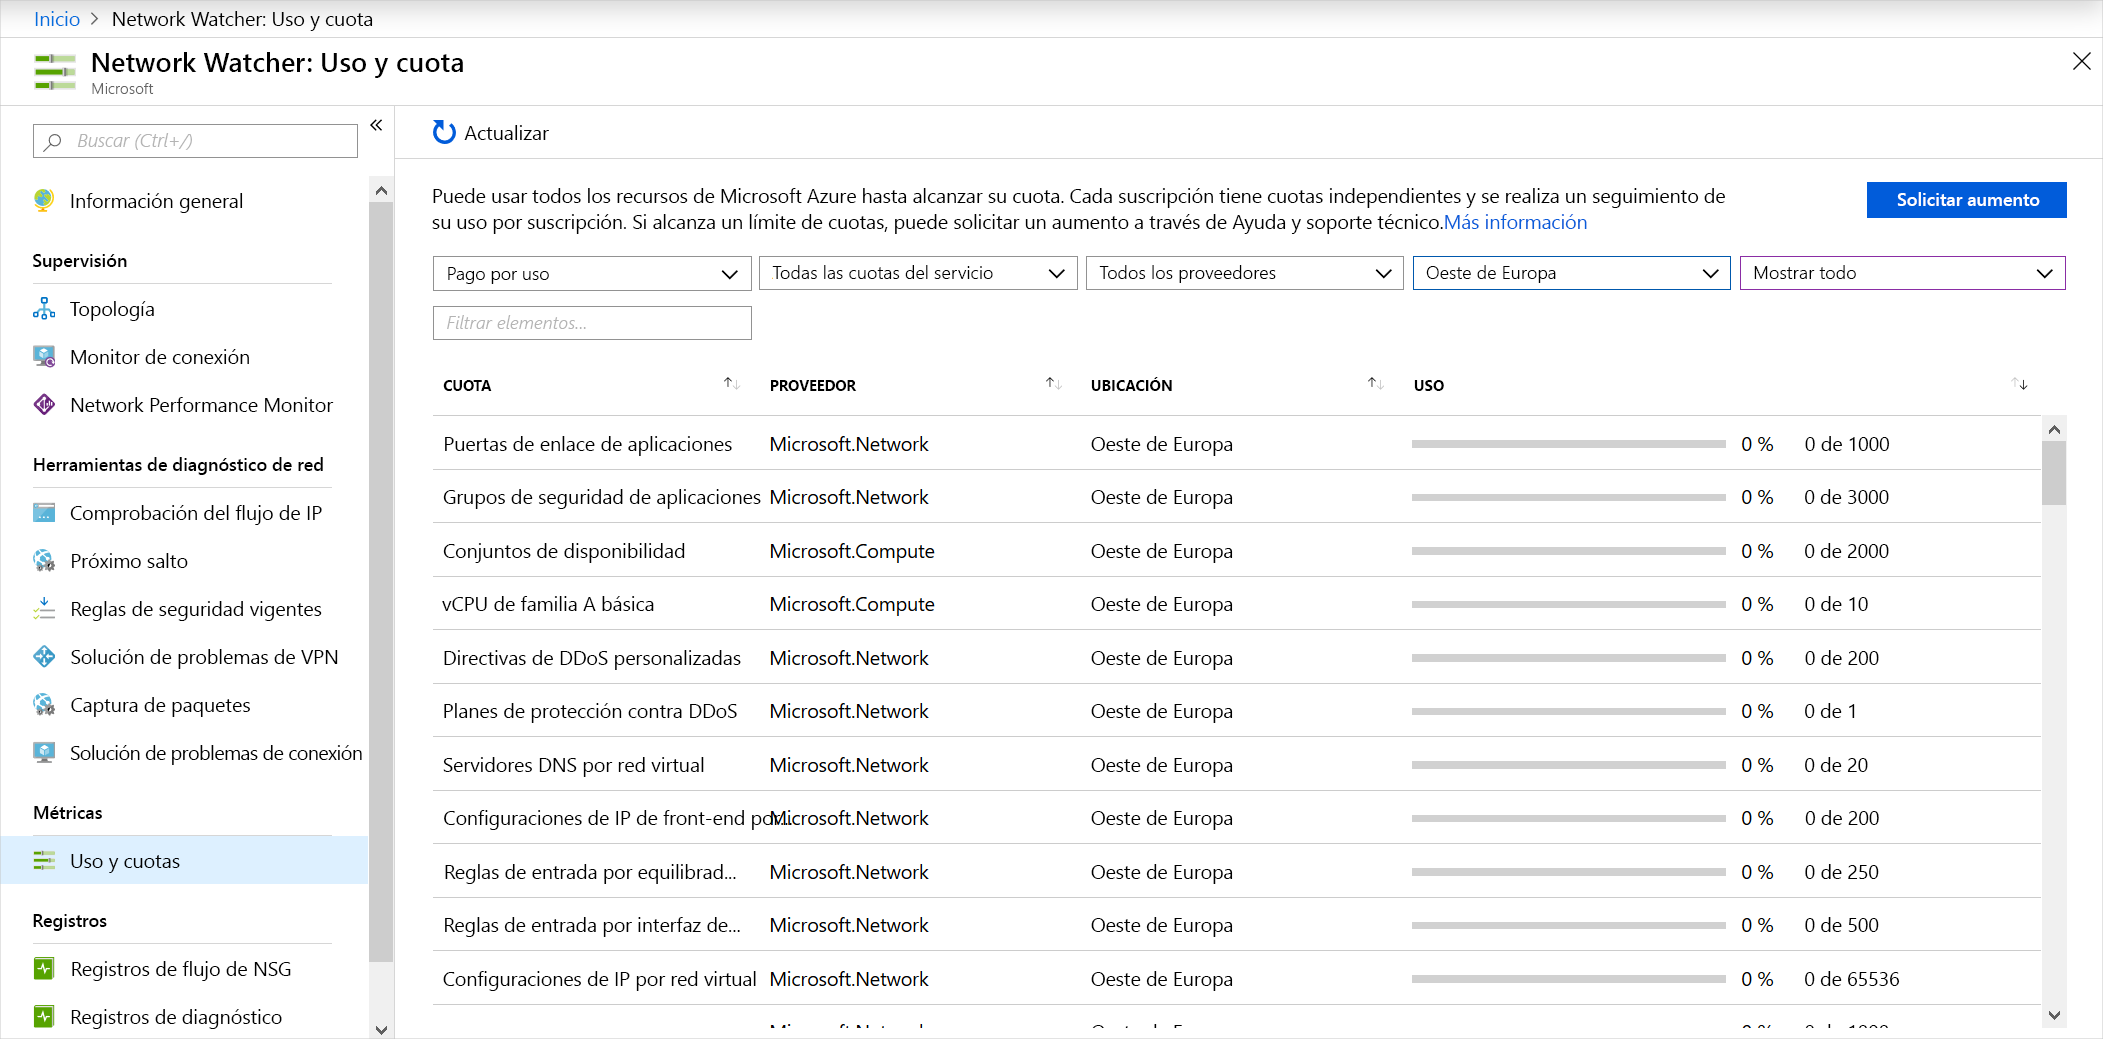2103x1039 pixels.
Task: Go to Inicio breadcrumb link
Action: click(57, 19)
